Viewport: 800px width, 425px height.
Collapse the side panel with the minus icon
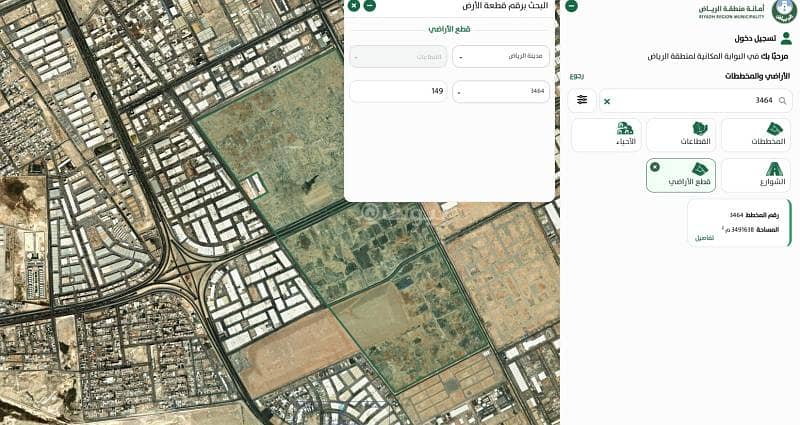[x=571, y=6]
